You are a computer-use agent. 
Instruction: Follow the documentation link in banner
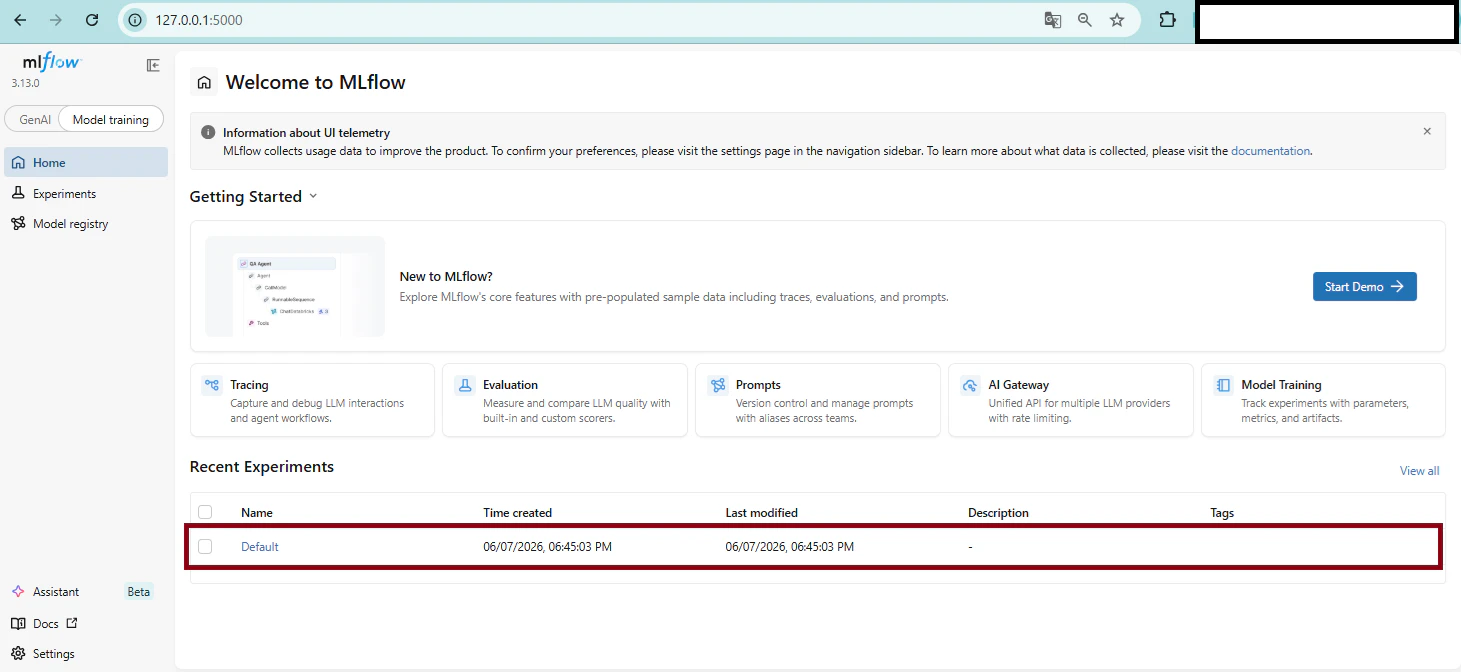point(1270,151)
